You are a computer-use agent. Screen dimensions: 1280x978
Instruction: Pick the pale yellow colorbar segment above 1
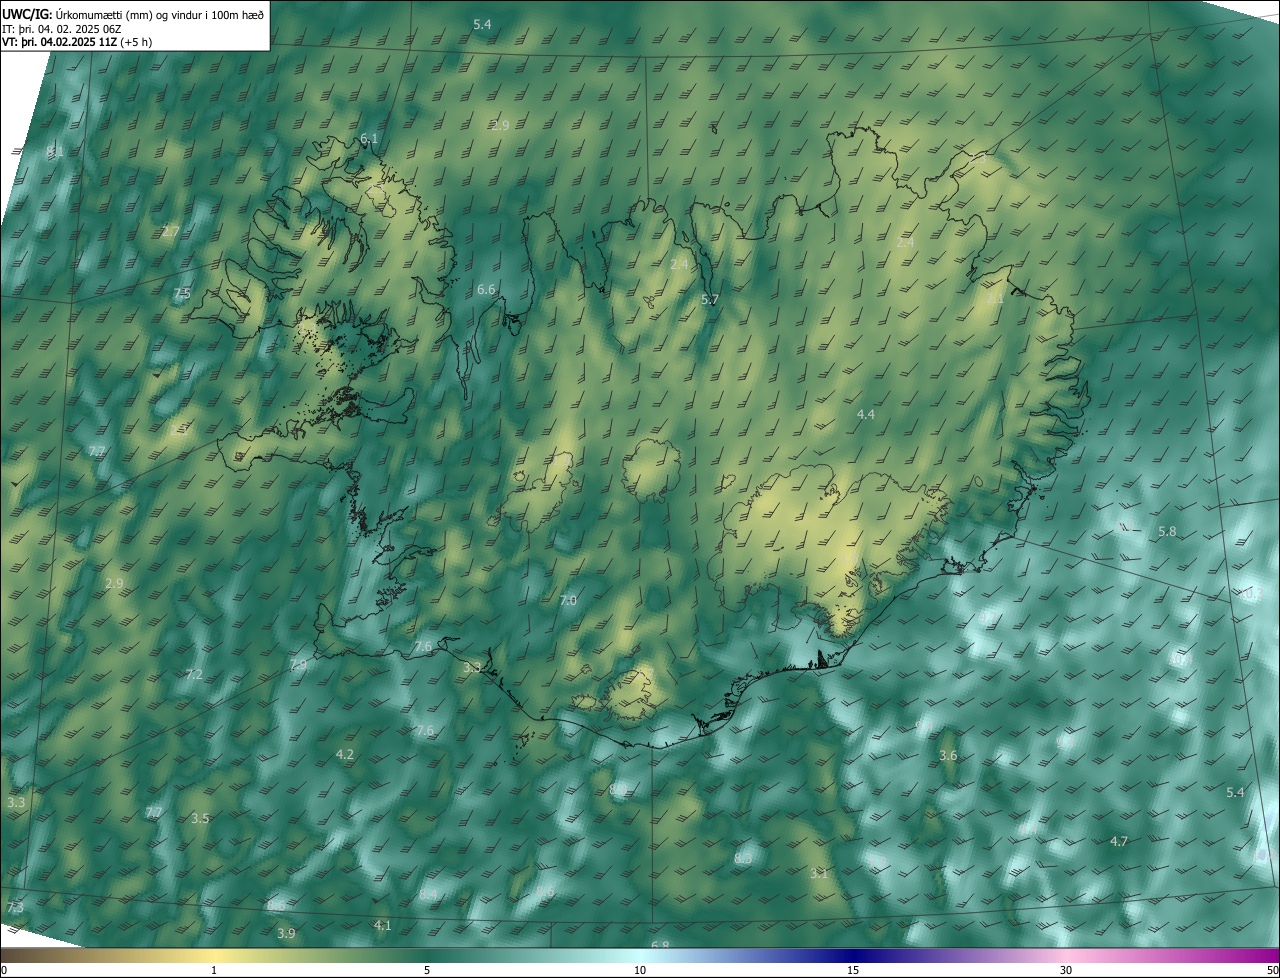(x=214, y=956)
